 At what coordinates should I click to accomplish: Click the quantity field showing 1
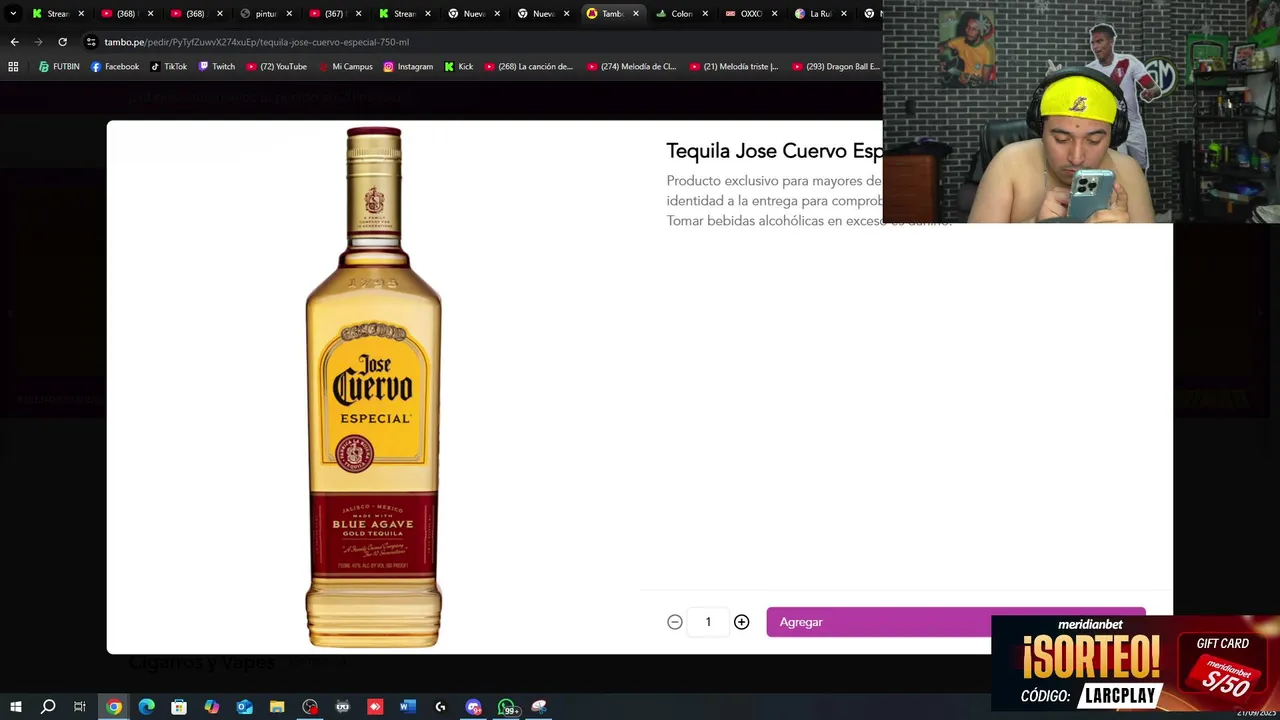(708, 622)
